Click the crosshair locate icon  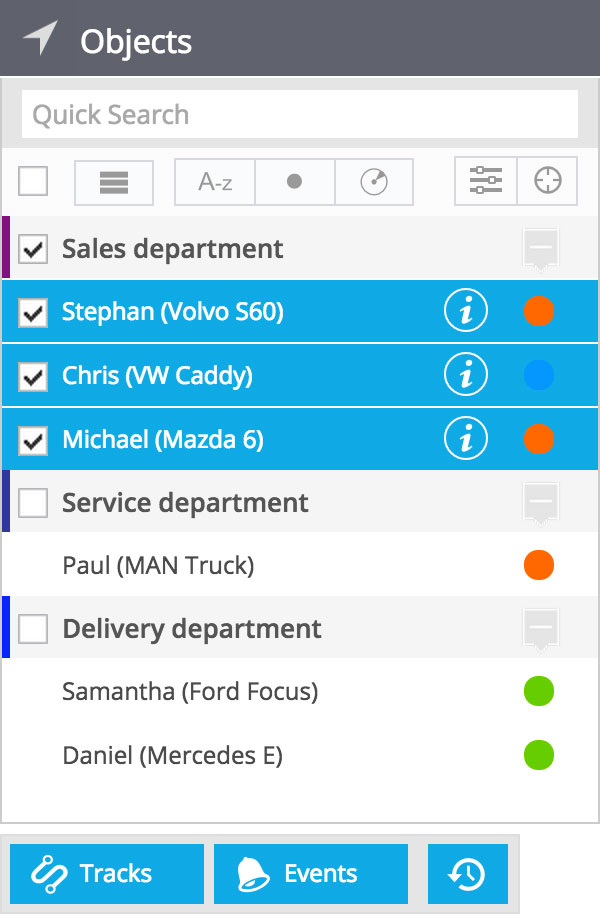click(x=548, y=181)
